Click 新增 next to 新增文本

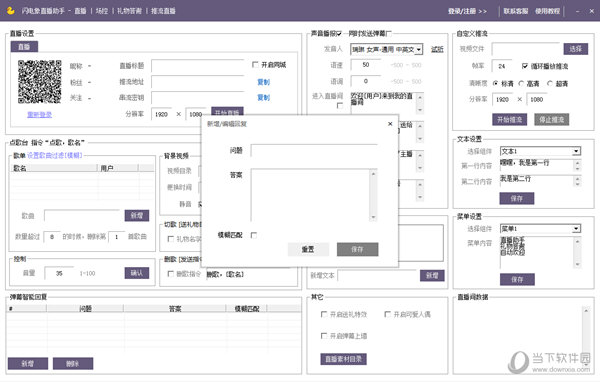(x=432, y=275)
